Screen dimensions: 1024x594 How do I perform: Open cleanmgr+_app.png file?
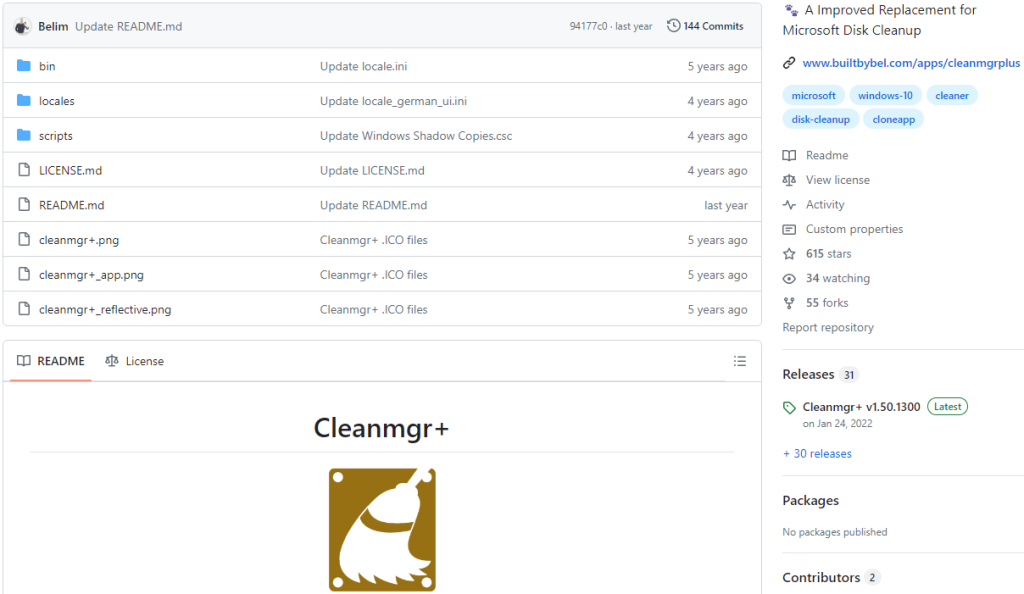click(91, 274)
